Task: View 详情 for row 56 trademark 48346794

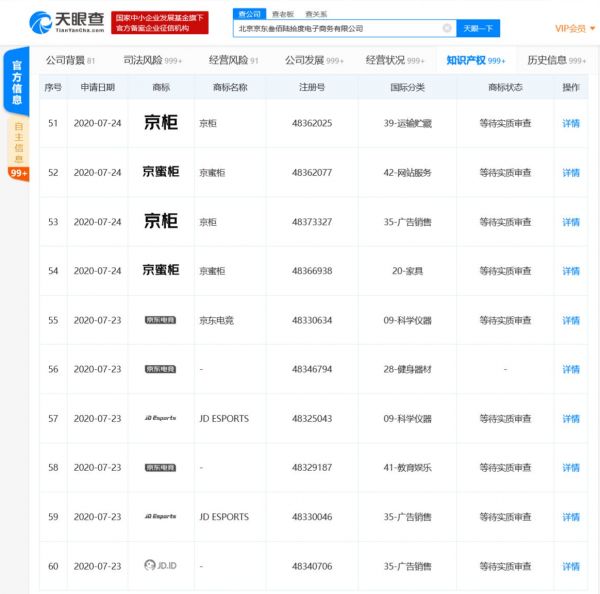Action: [x=570, y=370]
